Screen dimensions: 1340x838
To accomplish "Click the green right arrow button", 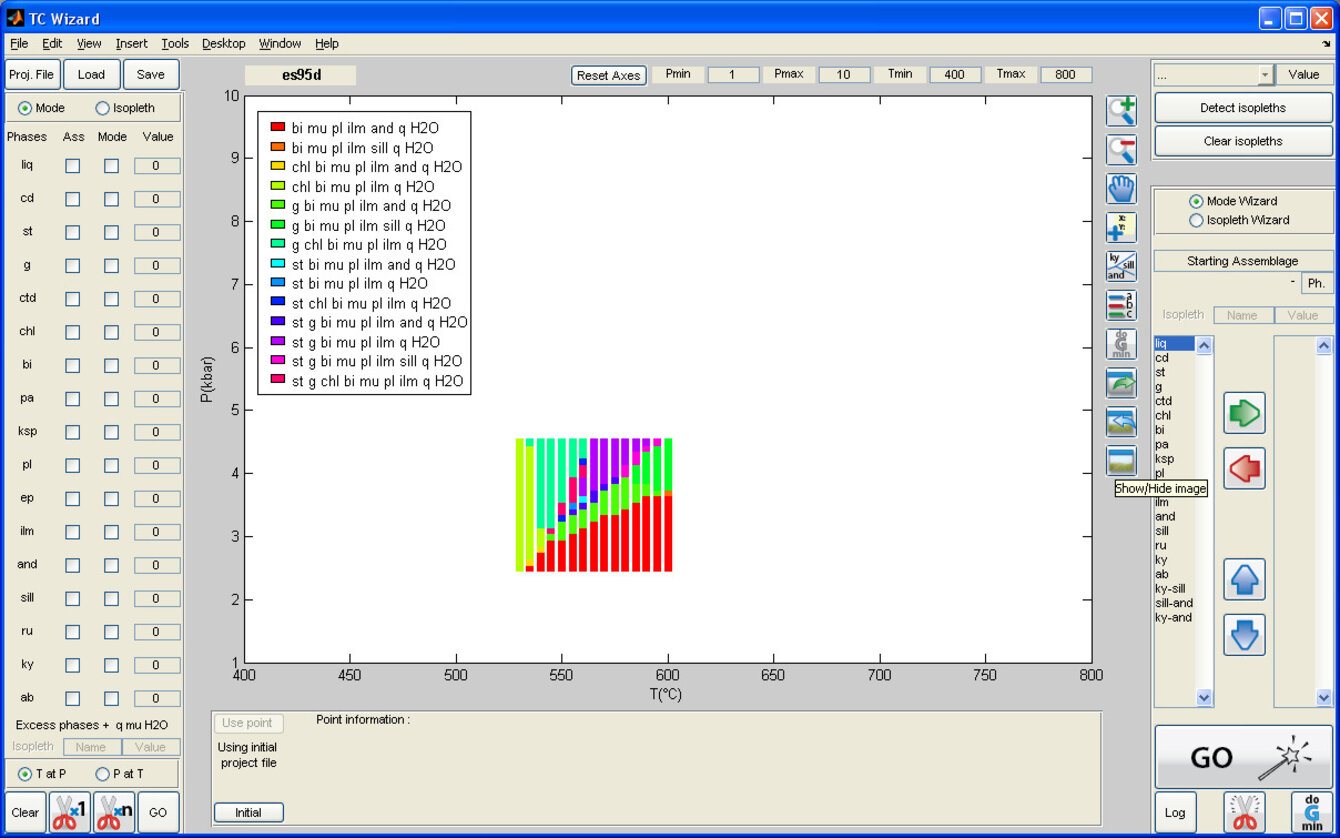I will pyautogui.click(x=1244, y=413).
